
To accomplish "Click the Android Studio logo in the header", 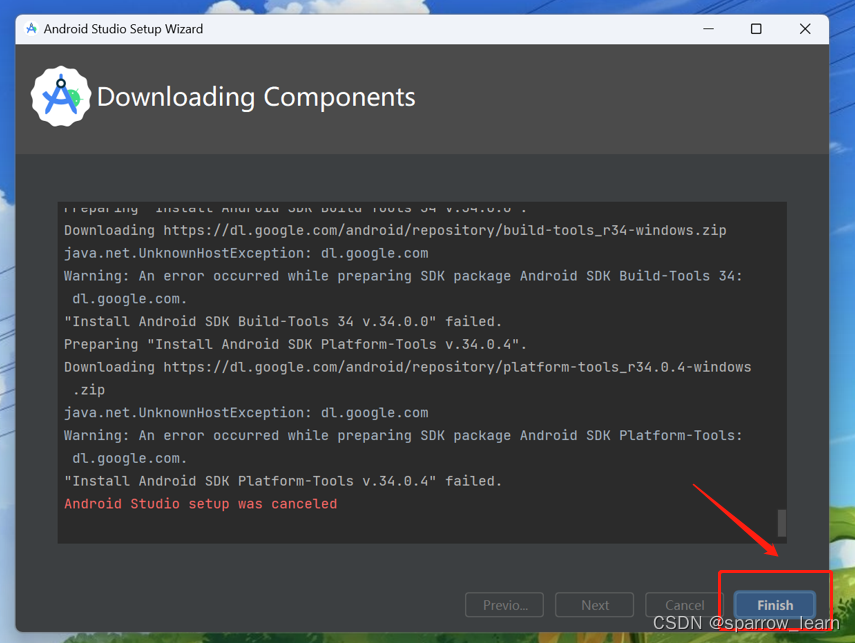I will [61, 97].
